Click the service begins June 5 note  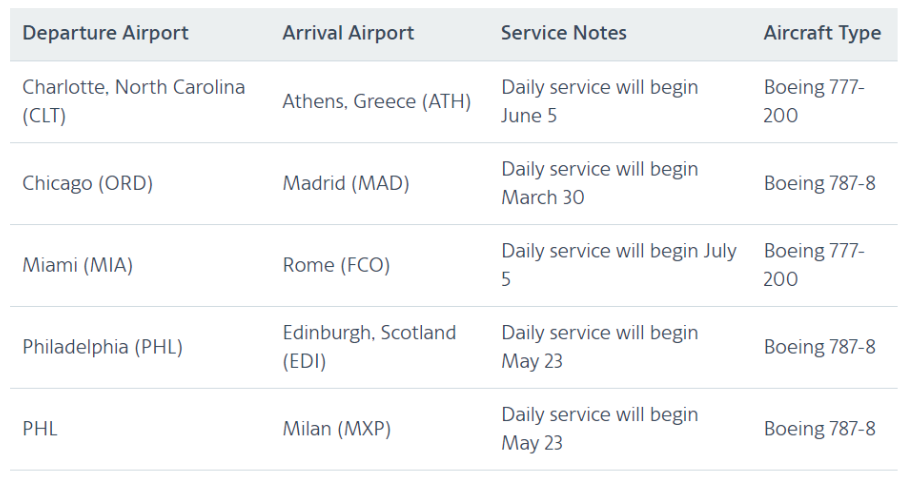tap(600, 101)
